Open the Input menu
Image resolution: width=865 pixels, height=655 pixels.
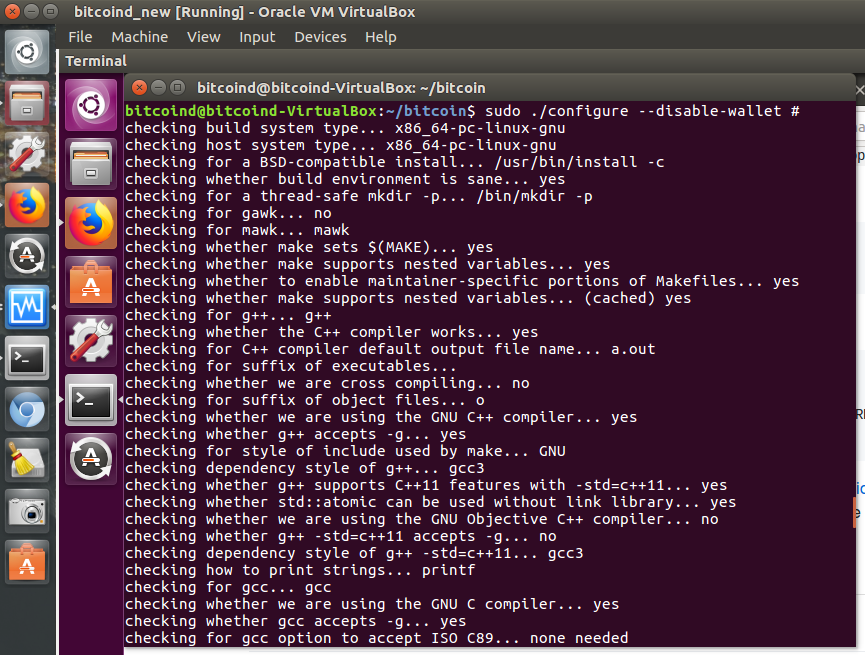tap(257, 37)
